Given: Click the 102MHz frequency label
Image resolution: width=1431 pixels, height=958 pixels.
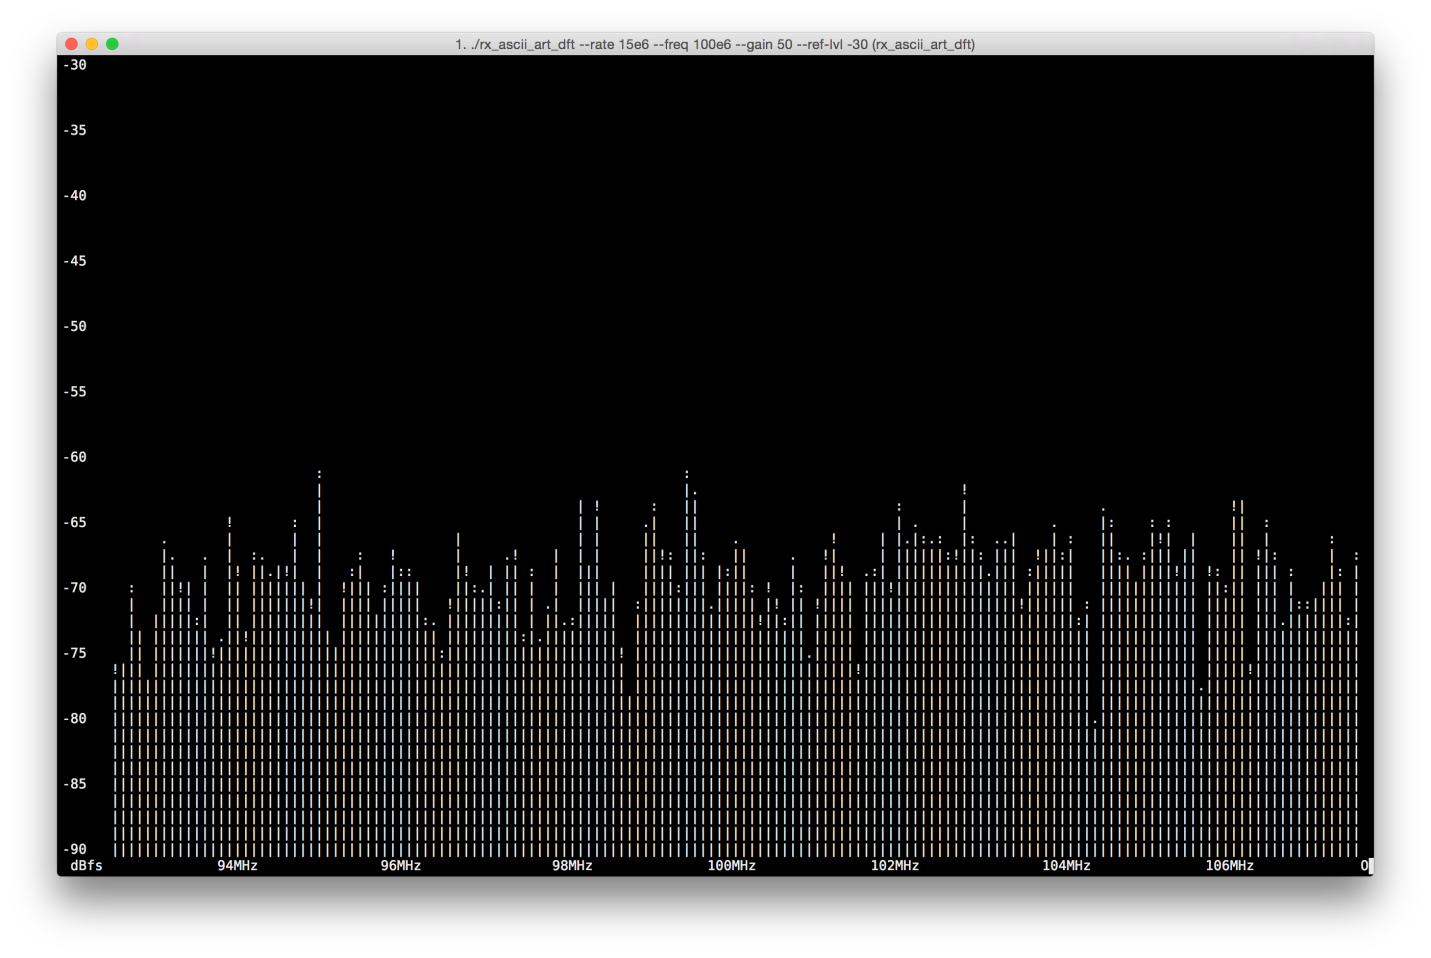Looking at the screenshot, I should [894, 866].
